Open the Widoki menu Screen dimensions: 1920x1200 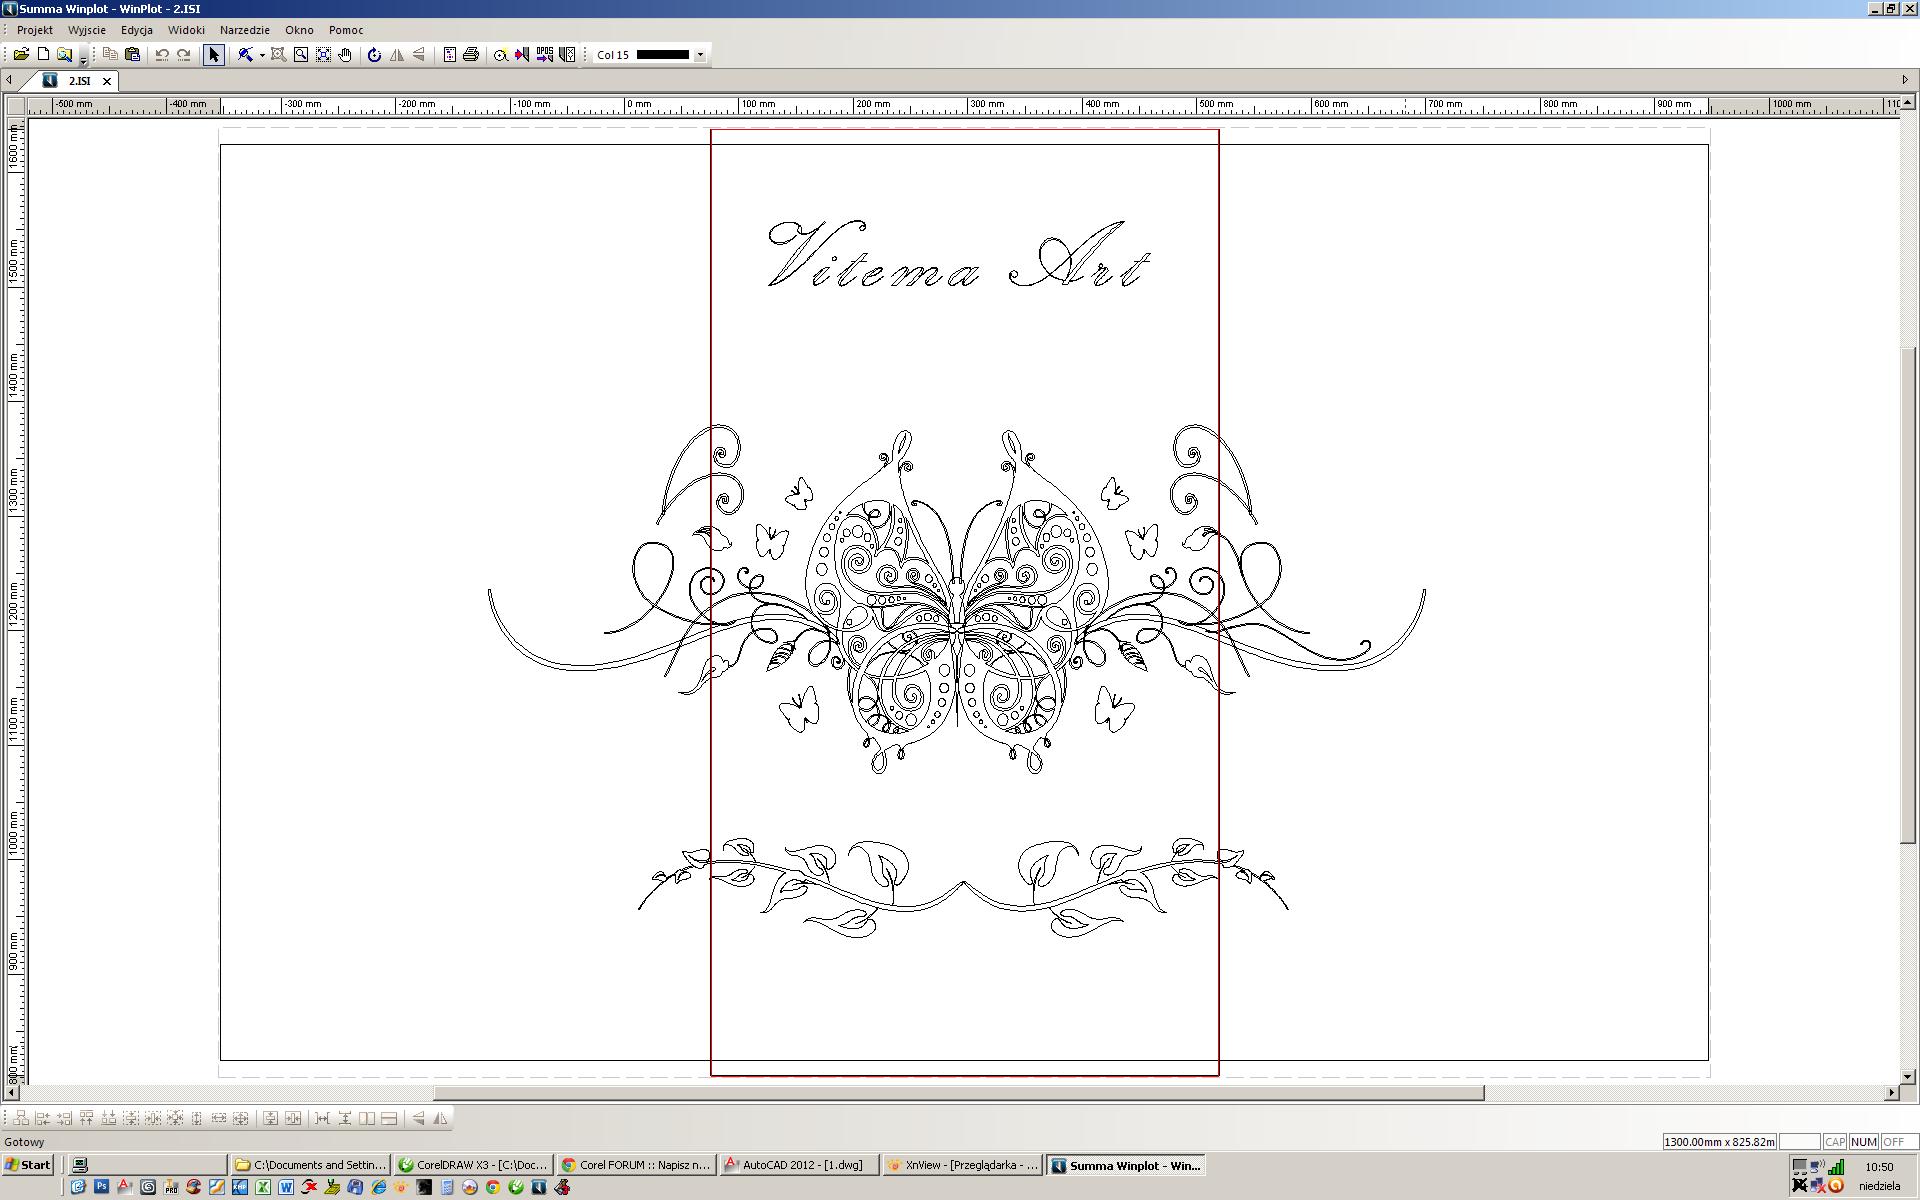coord(186,30)
